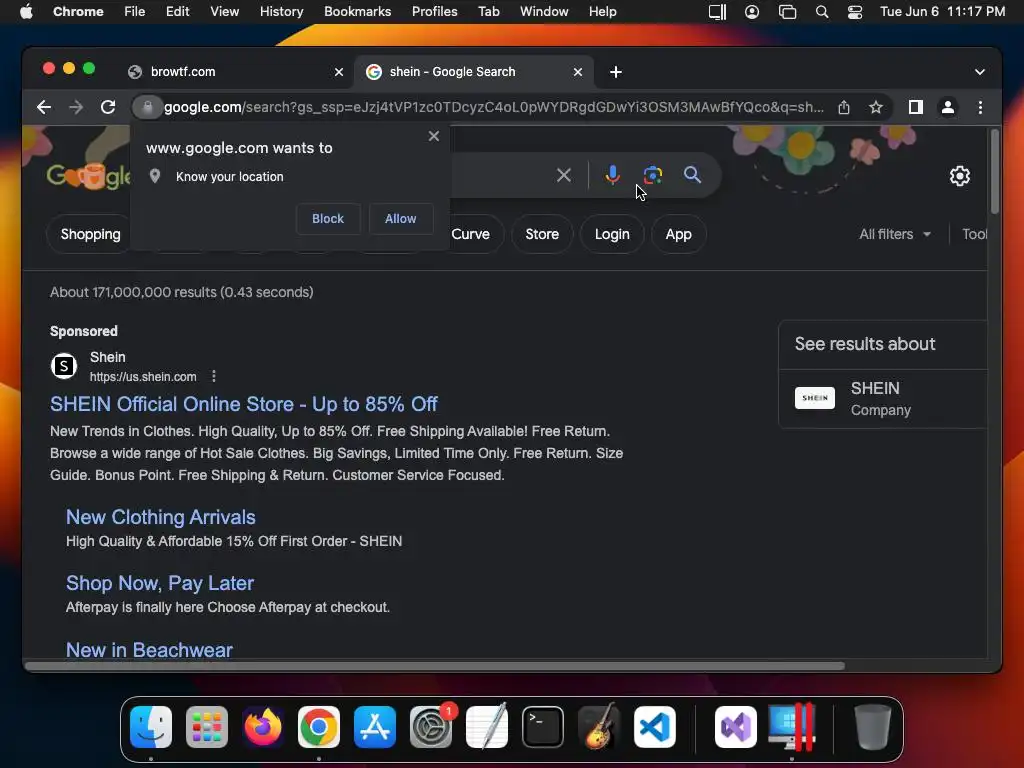
Task: Close the shein Google Search tab
Action: click(578, 72)
